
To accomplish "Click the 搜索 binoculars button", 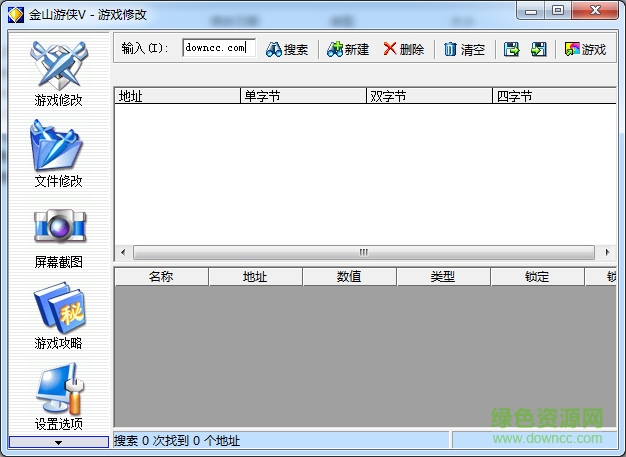I will click(287, 49).
